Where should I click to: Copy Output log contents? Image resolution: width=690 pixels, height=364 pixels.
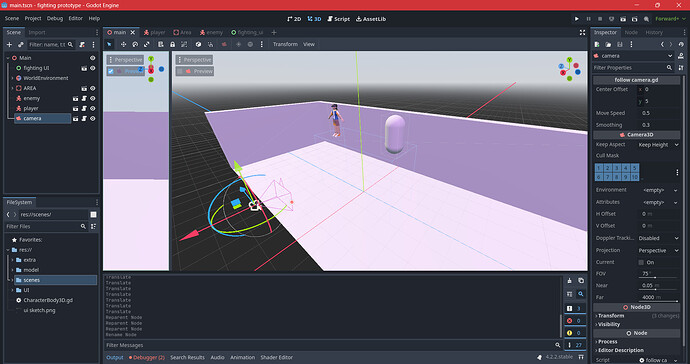click(581, 281)
